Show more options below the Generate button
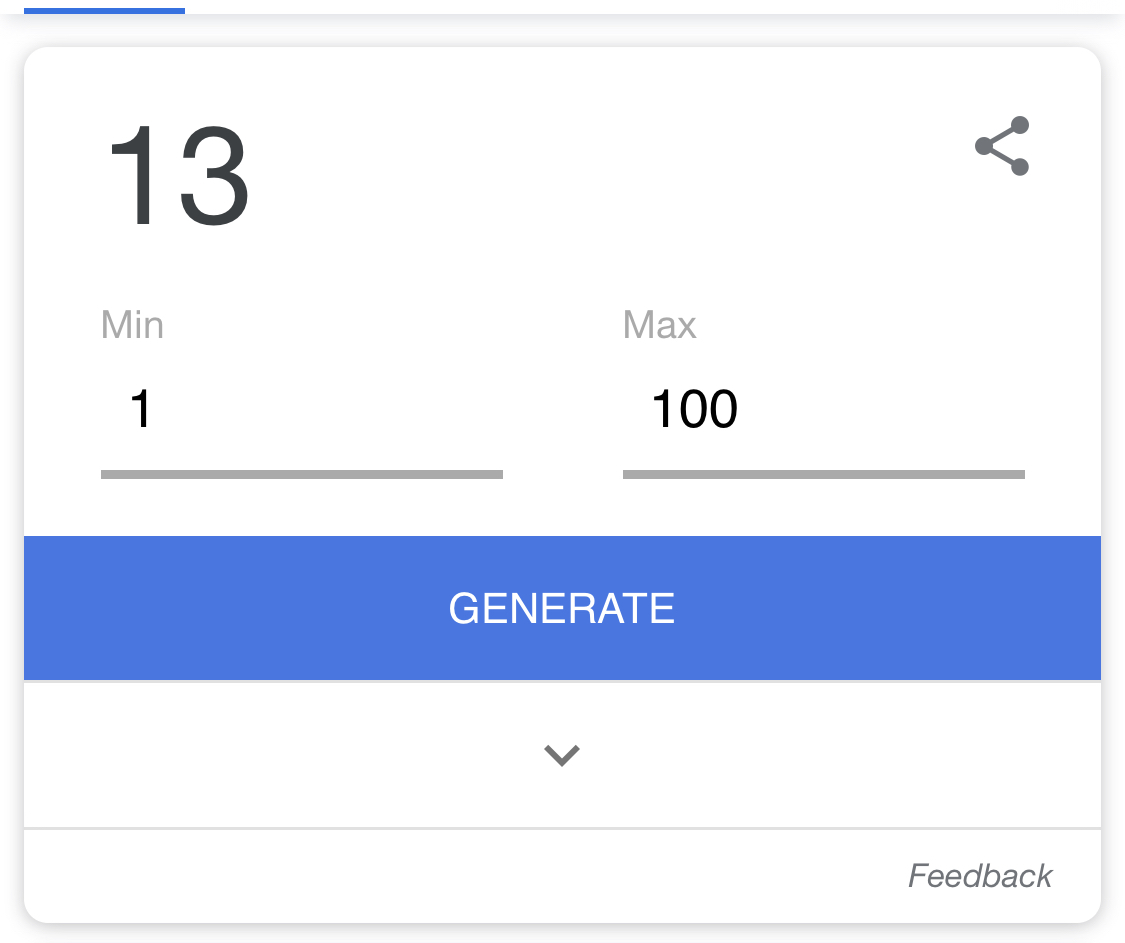Image resolution: width=1125 pixels, height=943 pixels. point(562,755)
